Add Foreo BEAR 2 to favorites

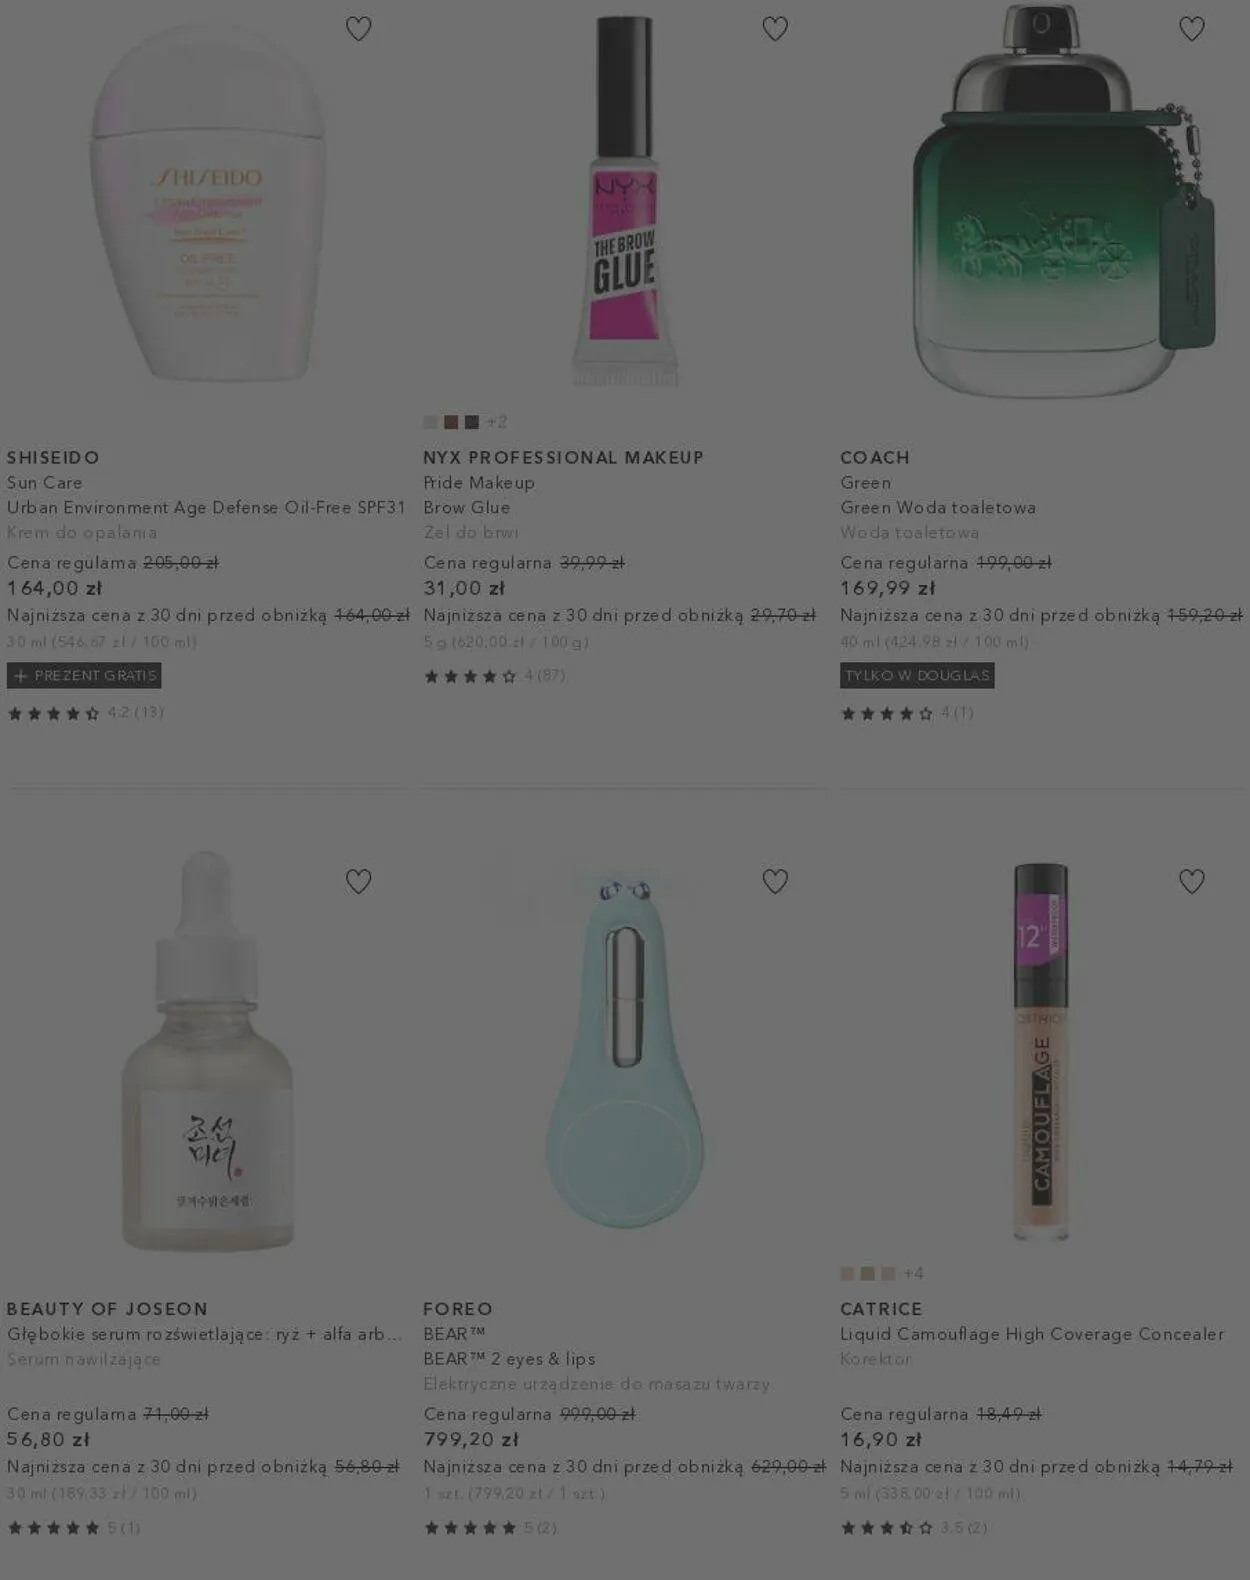pos(775,881)
